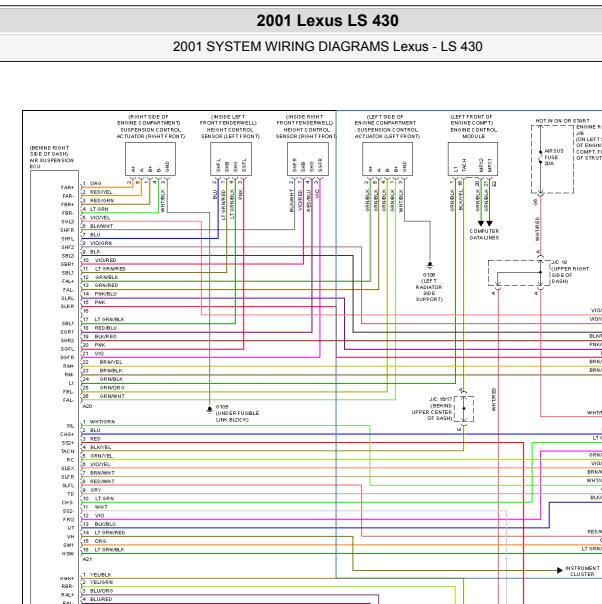Select the 'COMPUTER DATA LINES' label

[484, 234]
